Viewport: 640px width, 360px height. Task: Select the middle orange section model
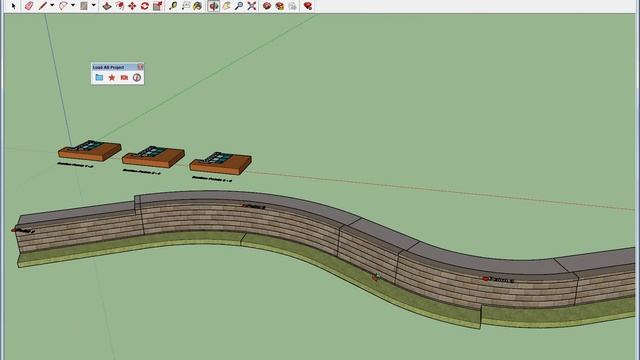(153, 157)
